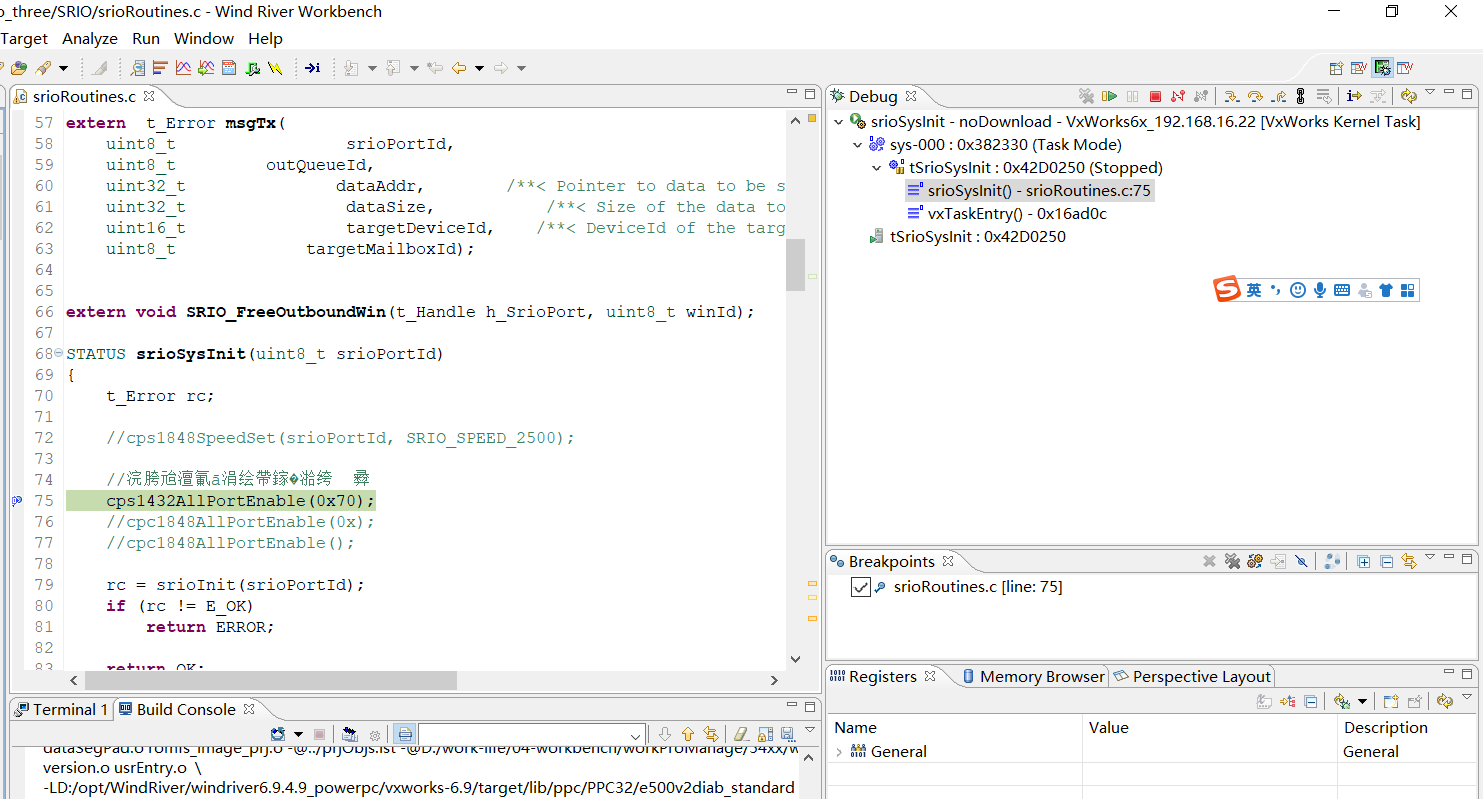This screenshot has height=799, width=1483.
Task: Uncheck the srioRoutines.c line 75 breakpoint
Action: tap(861, 587)
